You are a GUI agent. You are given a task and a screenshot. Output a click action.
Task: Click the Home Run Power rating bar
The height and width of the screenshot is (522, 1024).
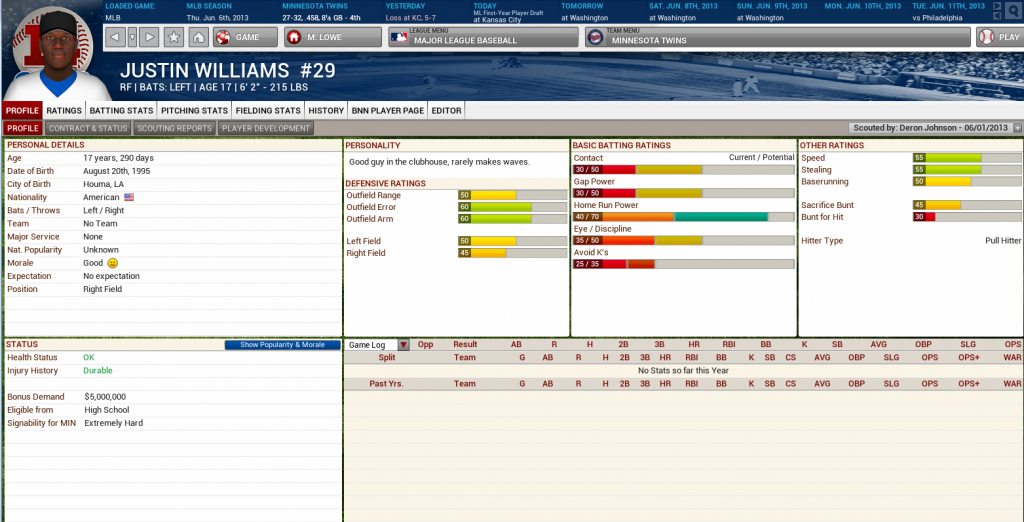point(683,217)
